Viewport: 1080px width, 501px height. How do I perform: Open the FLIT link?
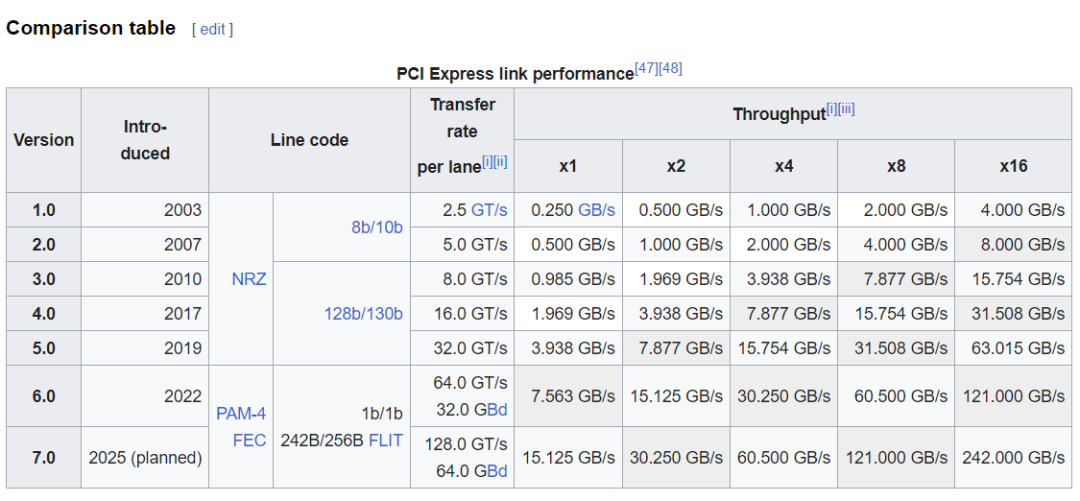[385, 440]
